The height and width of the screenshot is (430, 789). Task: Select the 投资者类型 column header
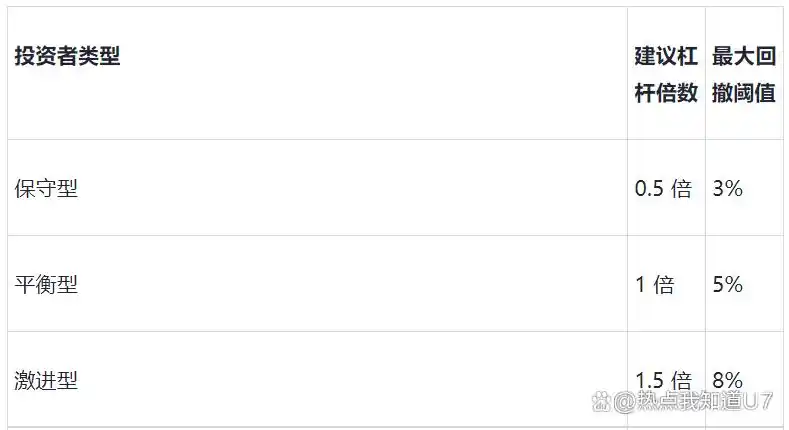pyautogui.click(x=67, y=56)
